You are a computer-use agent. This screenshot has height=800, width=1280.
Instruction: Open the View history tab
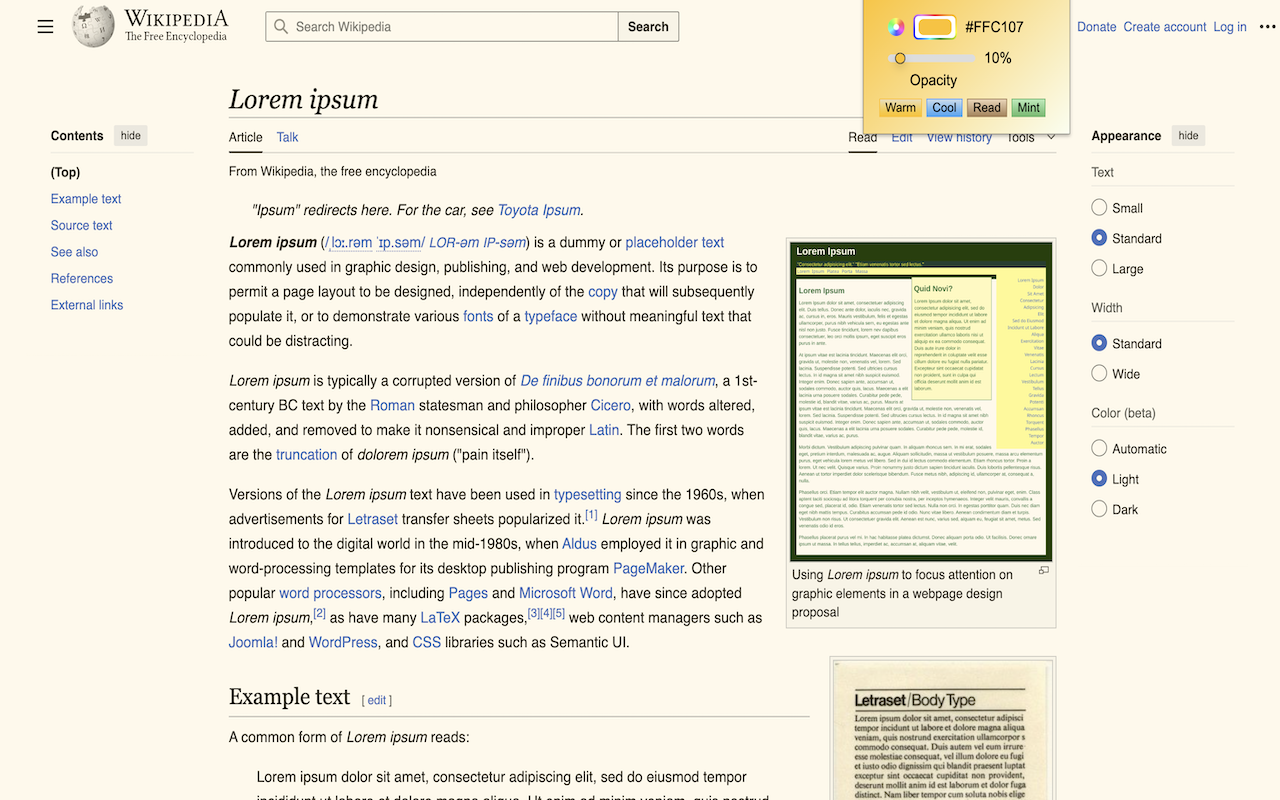959,137
